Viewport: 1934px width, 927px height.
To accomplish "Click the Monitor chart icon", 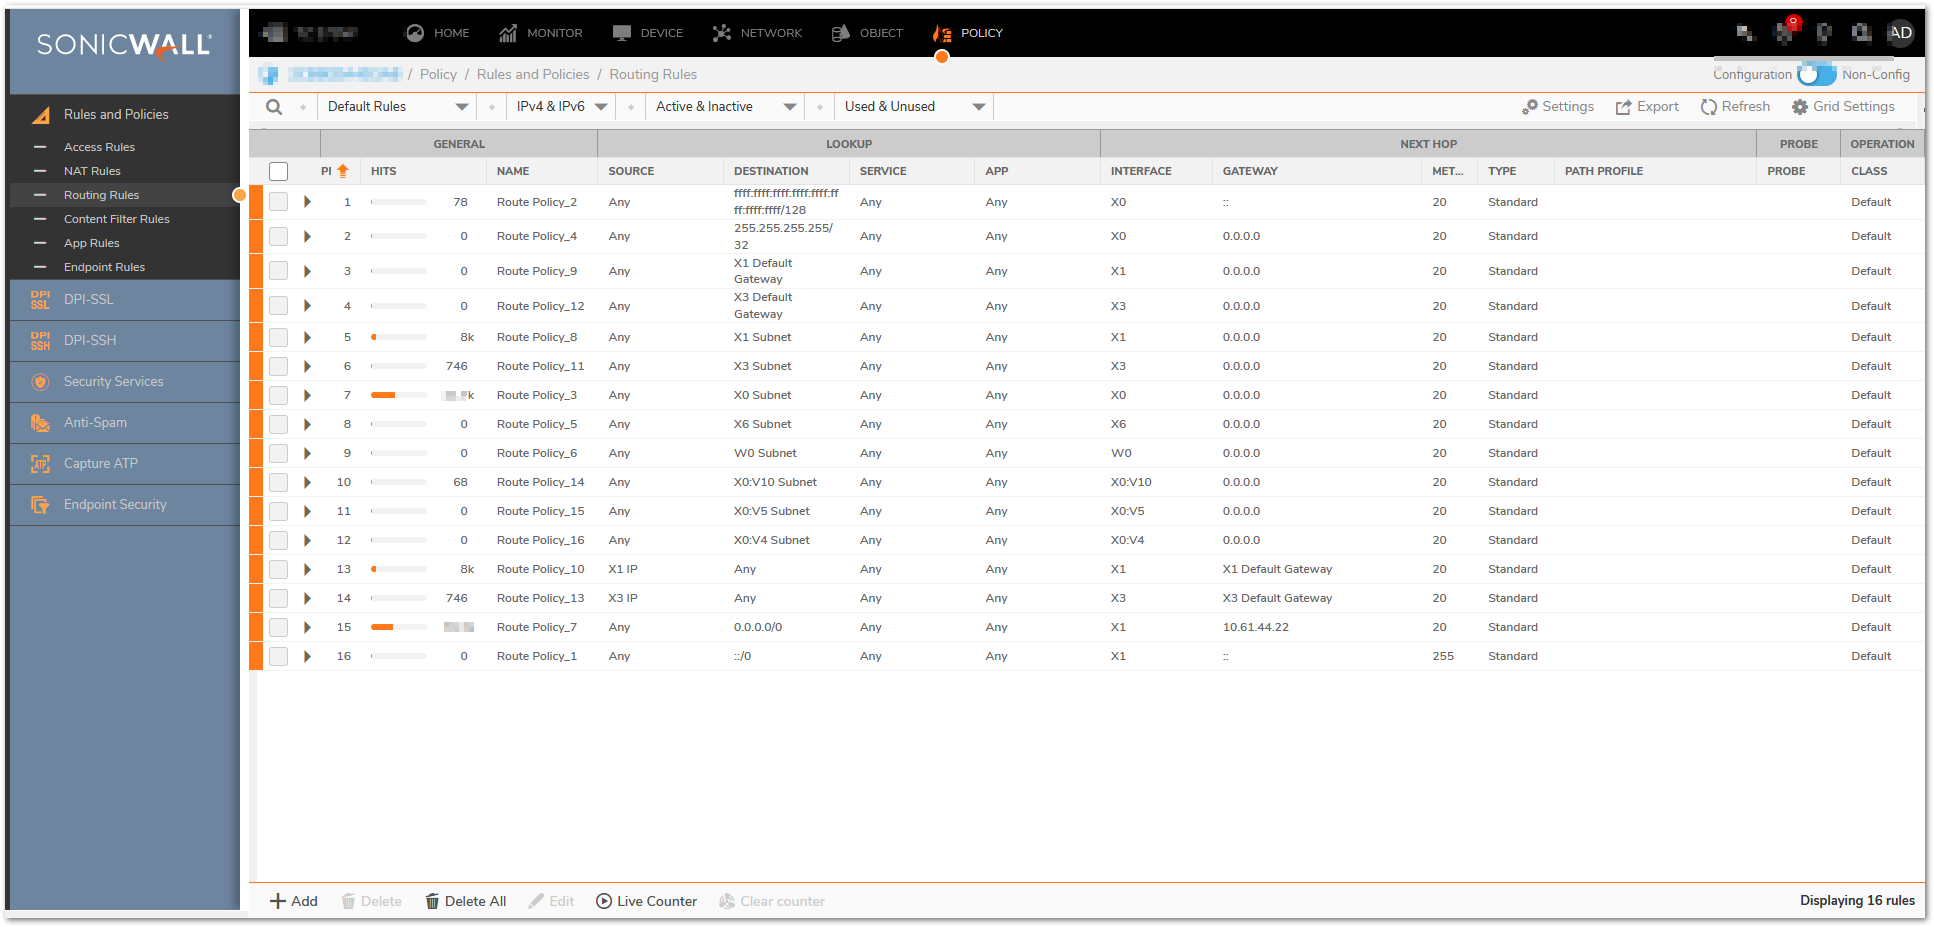I will [x=508, y=33].
